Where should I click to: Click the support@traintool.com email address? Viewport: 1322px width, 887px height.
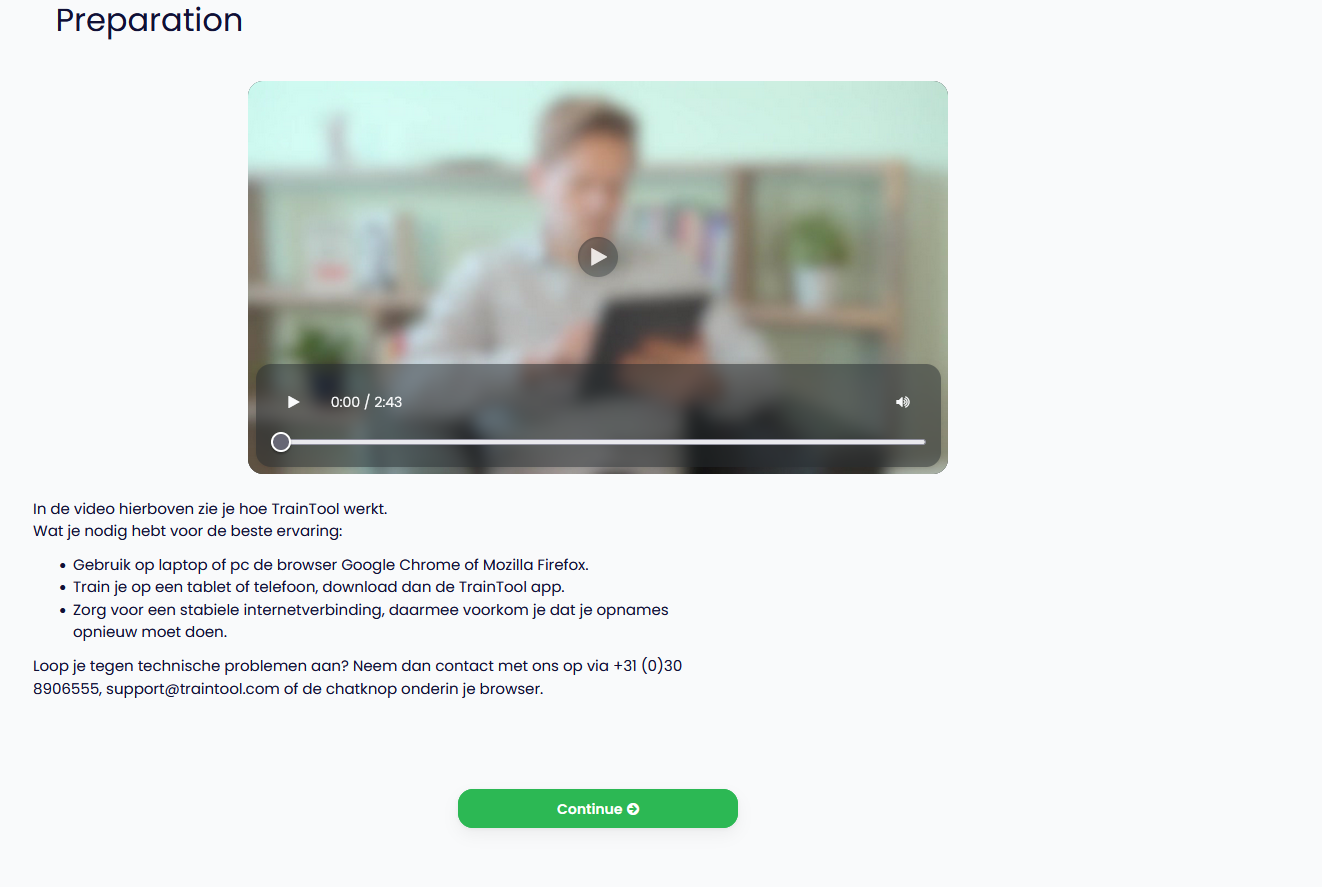coord(193,689)
